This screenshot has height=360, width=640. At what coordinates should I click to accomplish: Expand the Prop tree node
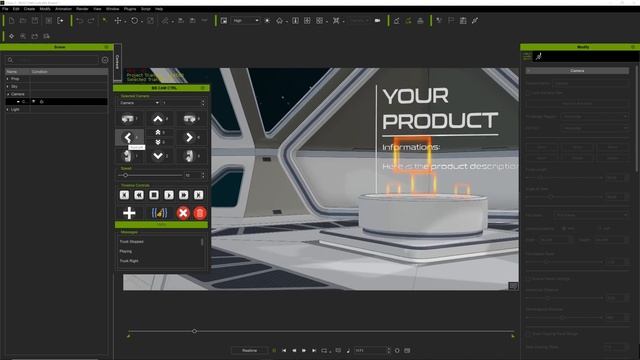[x=7, y=78]
